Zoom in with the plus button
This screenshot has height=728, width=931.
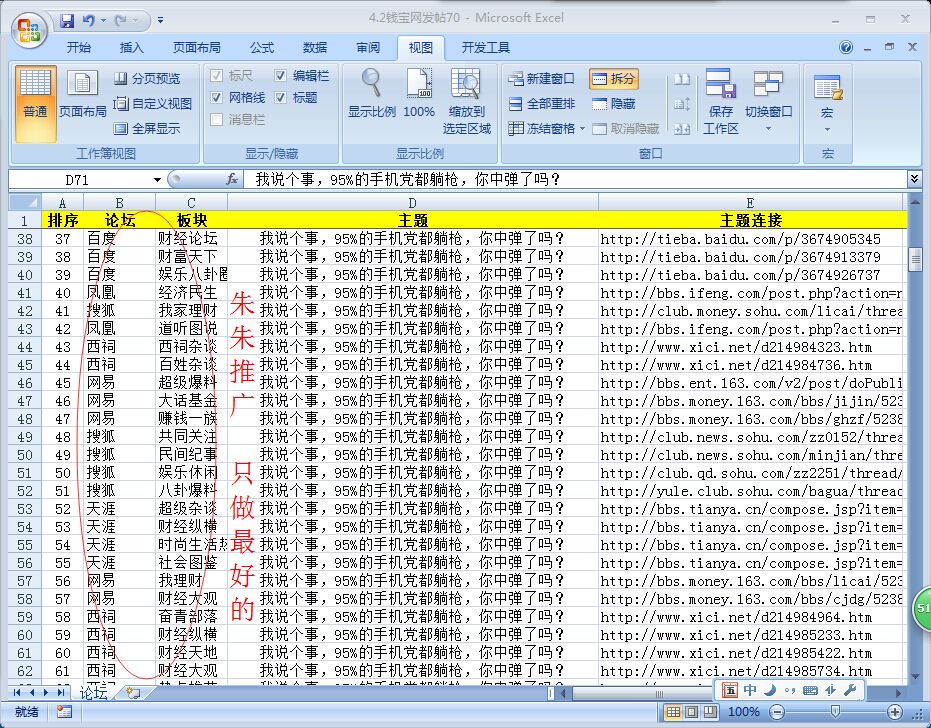pos(895,711)
